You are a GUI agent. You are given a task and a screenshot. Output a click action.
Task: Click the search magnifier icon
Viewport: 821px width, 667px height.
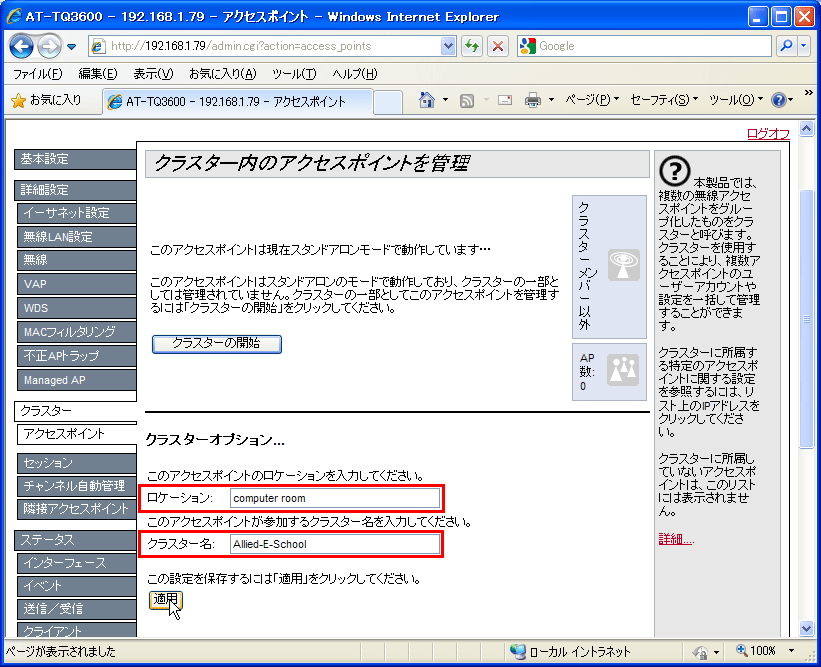787,46
